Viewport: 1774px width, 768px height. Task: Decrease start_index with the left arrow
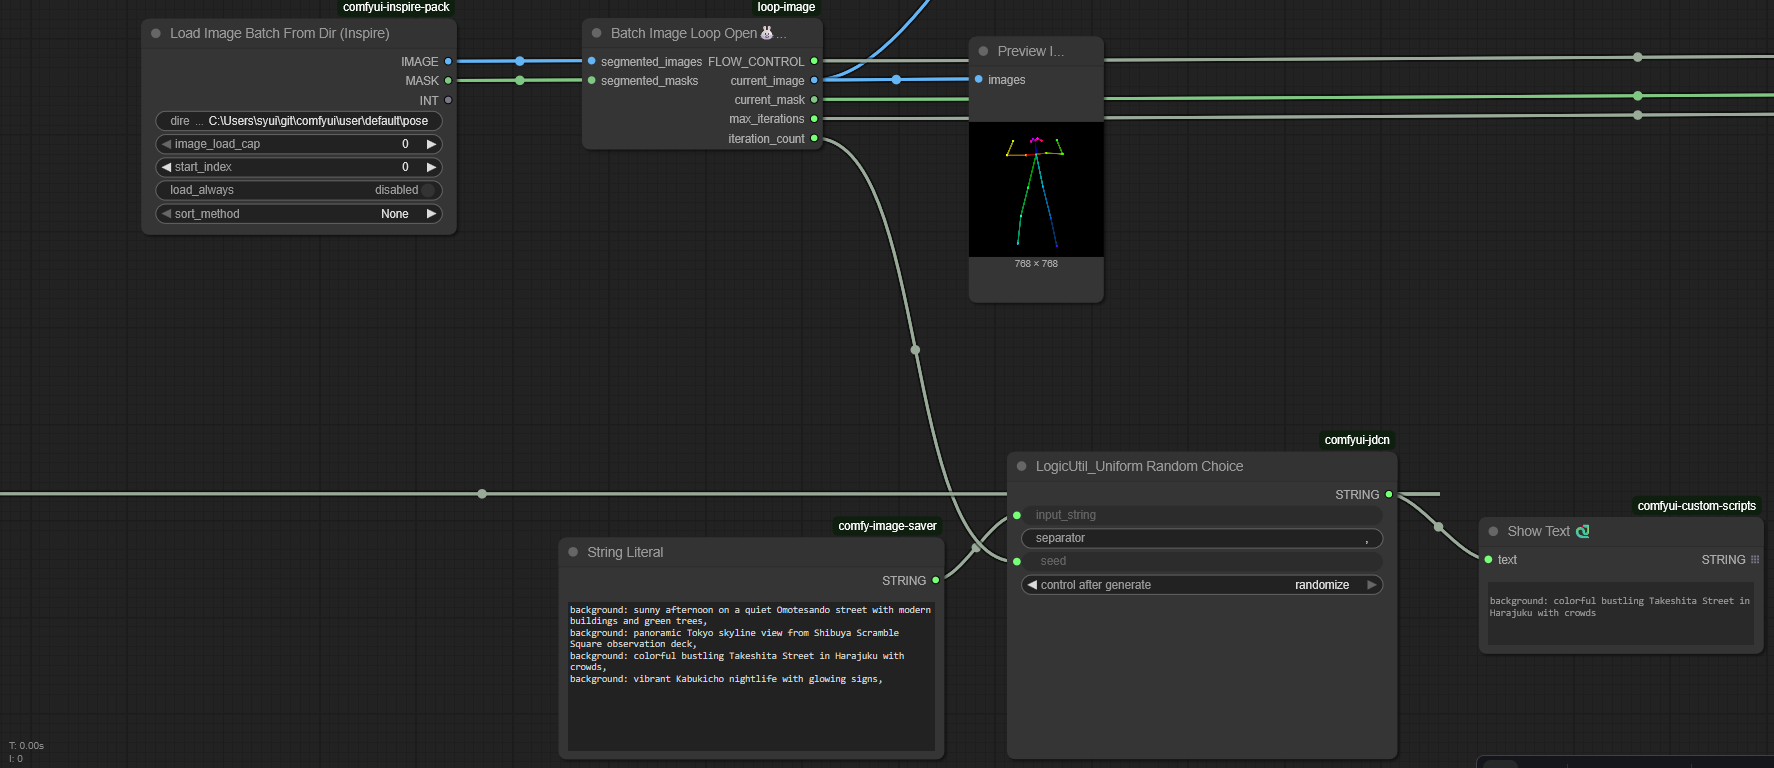166,167
